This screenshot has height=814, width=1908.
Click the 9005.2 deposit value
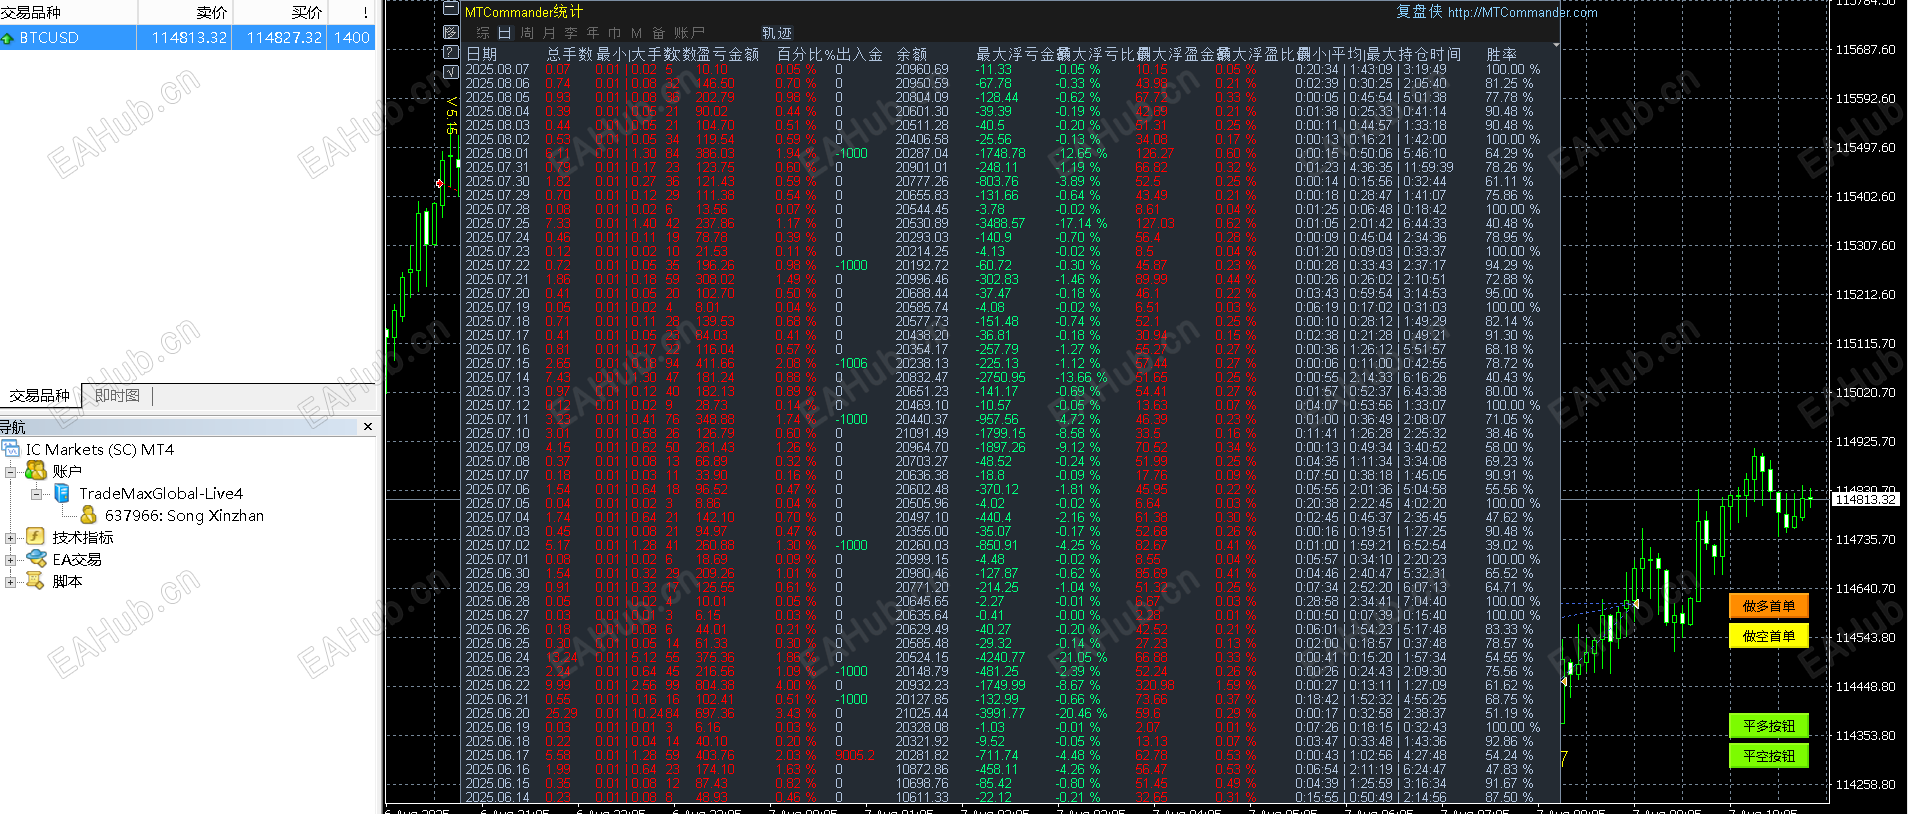coord(855,755)
